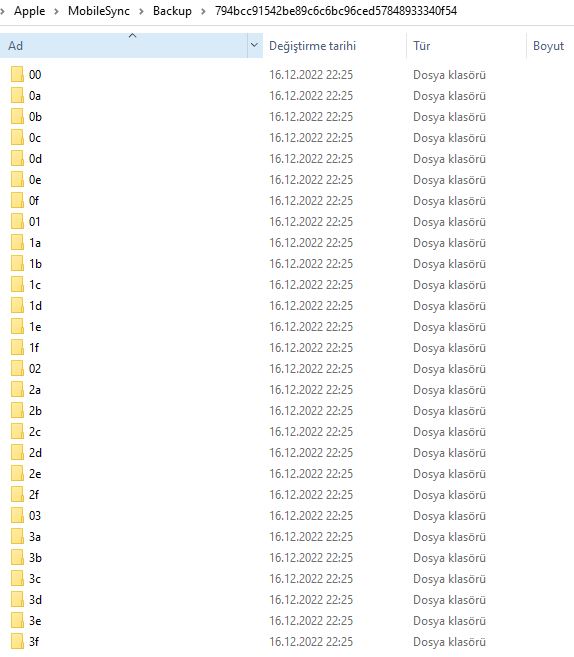Click the 2d folder icon

point(17,453)
